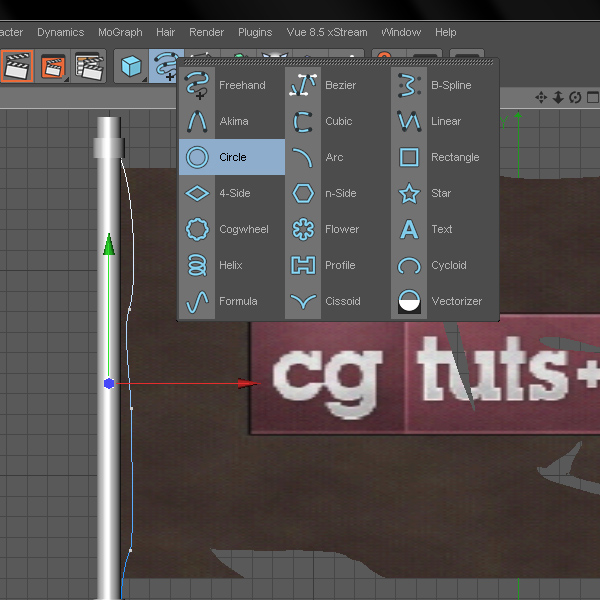Open the Help menu
600x600 pixels.
pyautogui.click(x=445, y=33)
